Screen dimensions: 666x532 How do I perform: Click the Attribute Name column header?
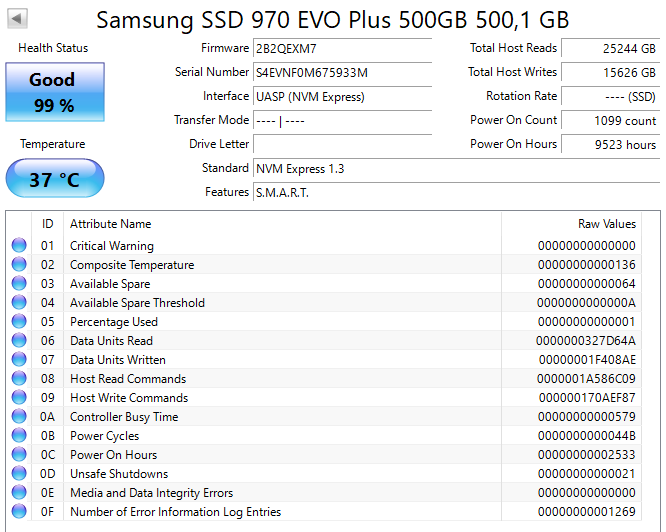pyautogui.click(x=110, y=224)
